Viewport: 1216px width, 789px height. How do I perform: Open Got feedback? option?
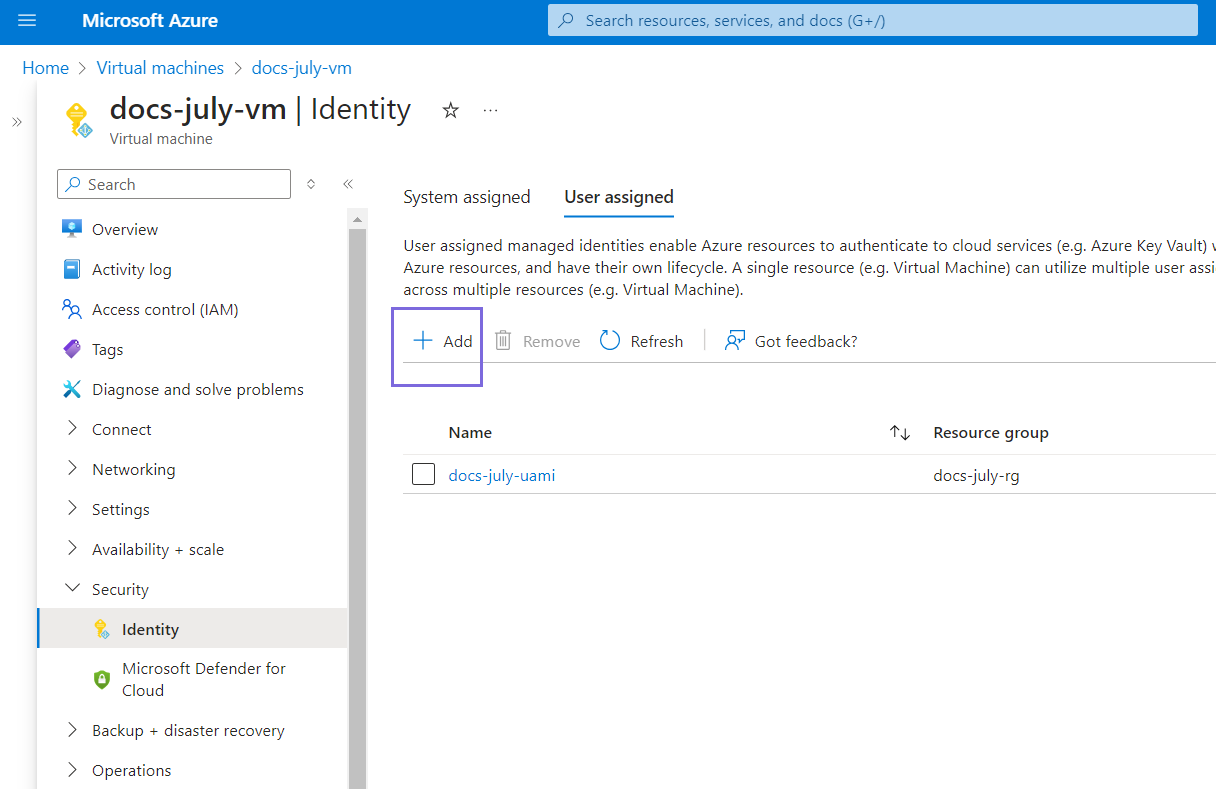(791, 341)
